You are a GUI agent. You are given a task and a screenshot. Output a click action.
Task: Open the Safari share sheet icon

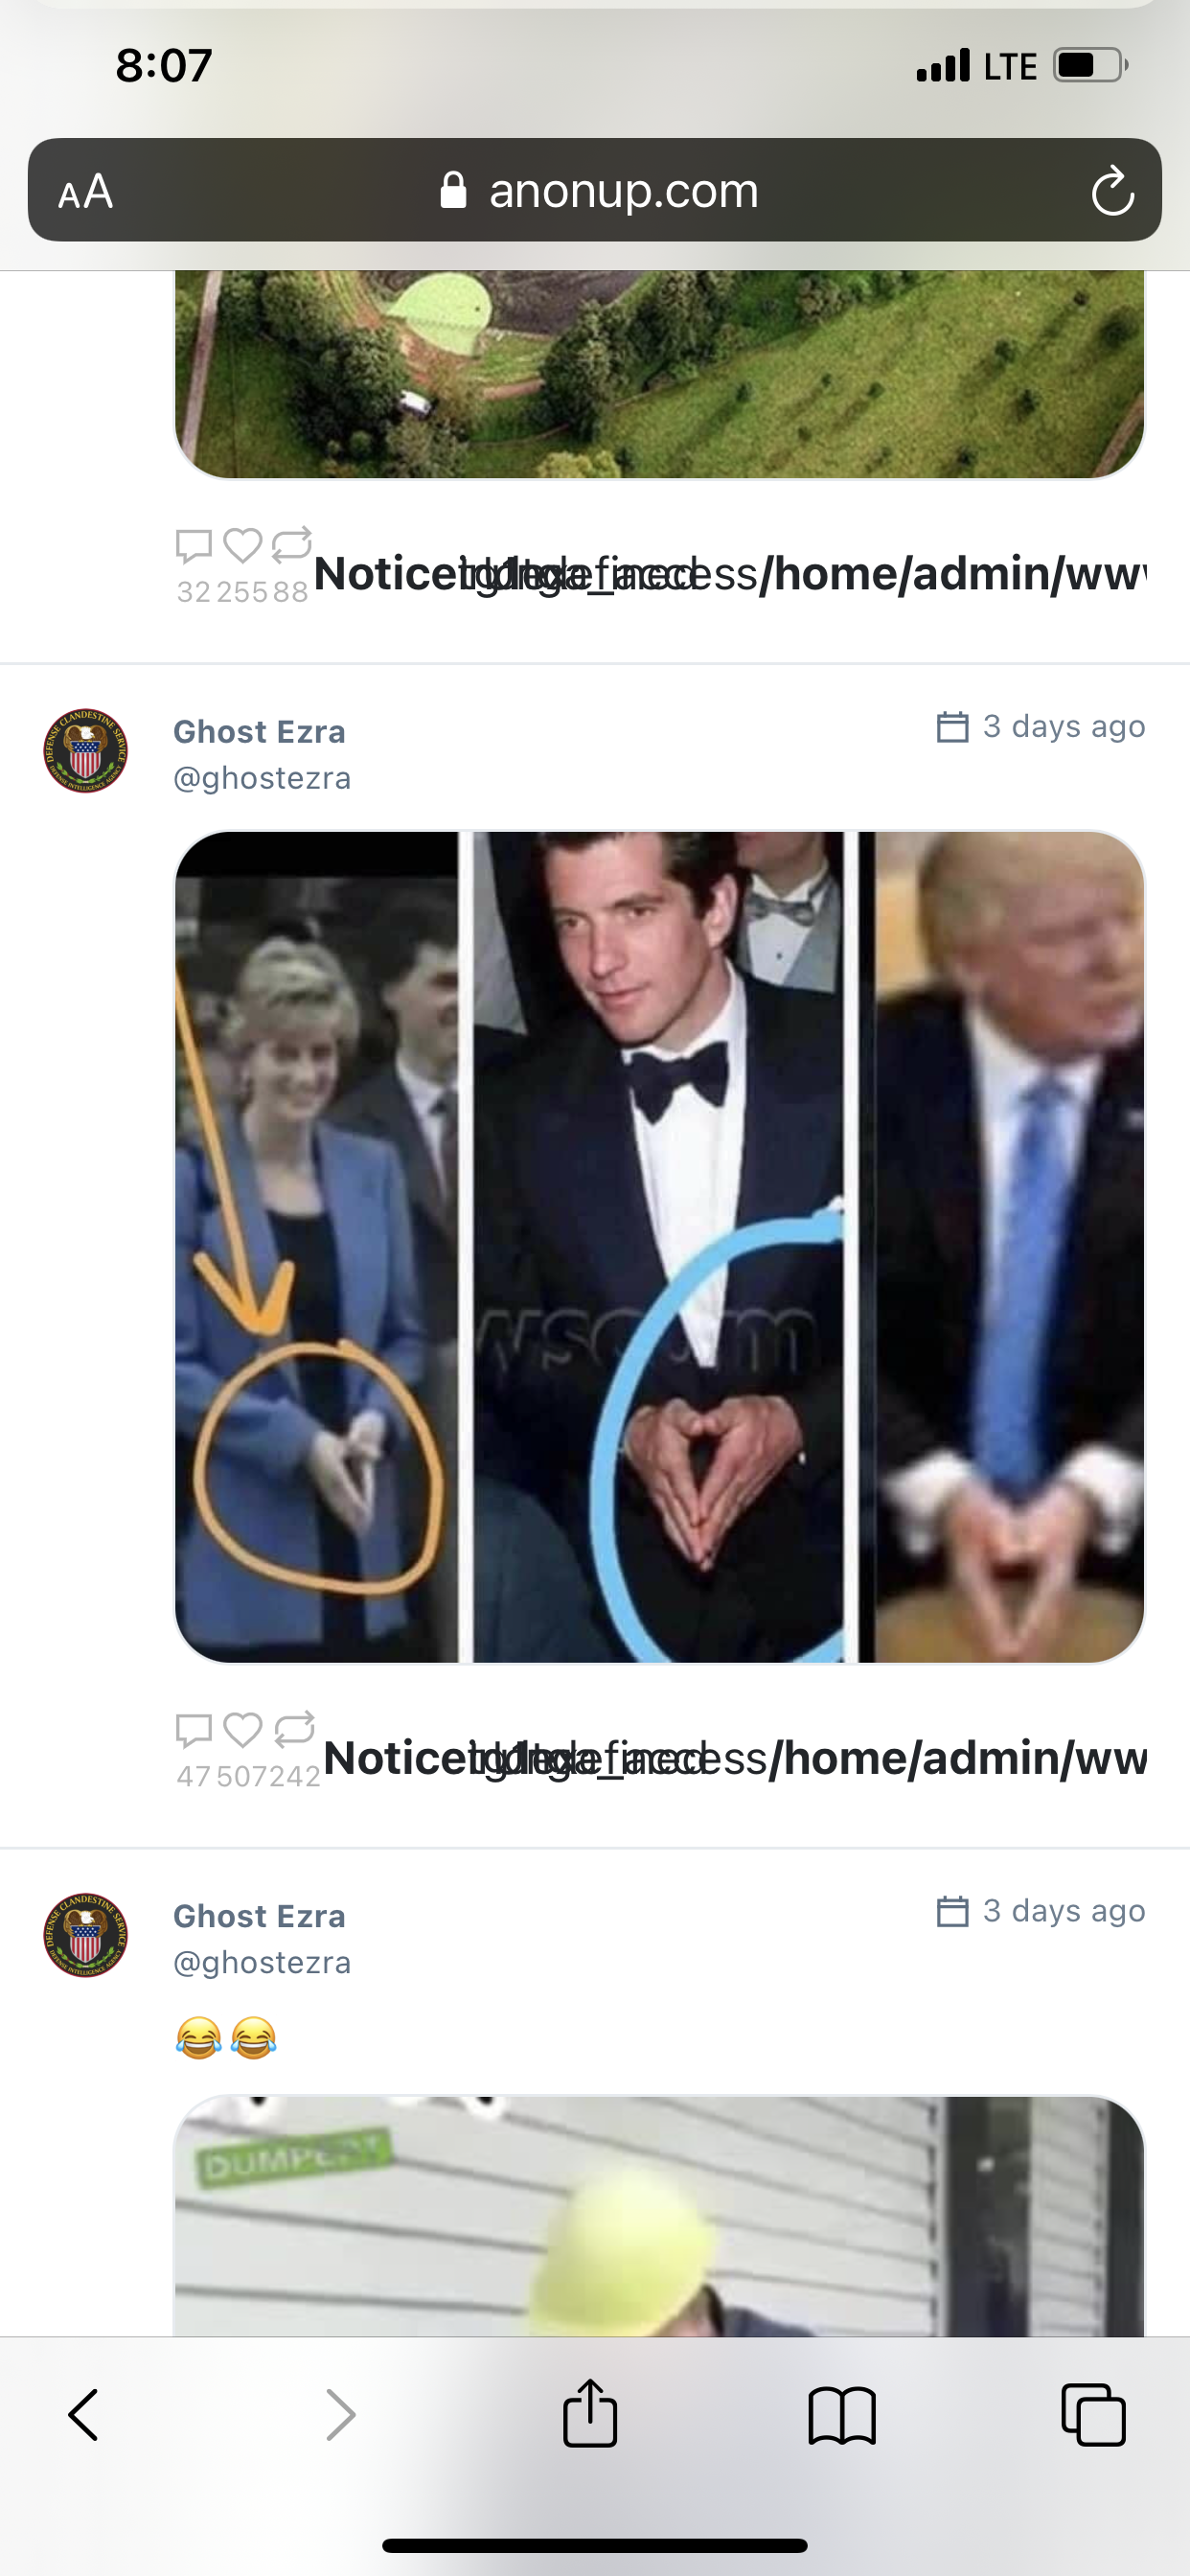(x=590, y=2412)
